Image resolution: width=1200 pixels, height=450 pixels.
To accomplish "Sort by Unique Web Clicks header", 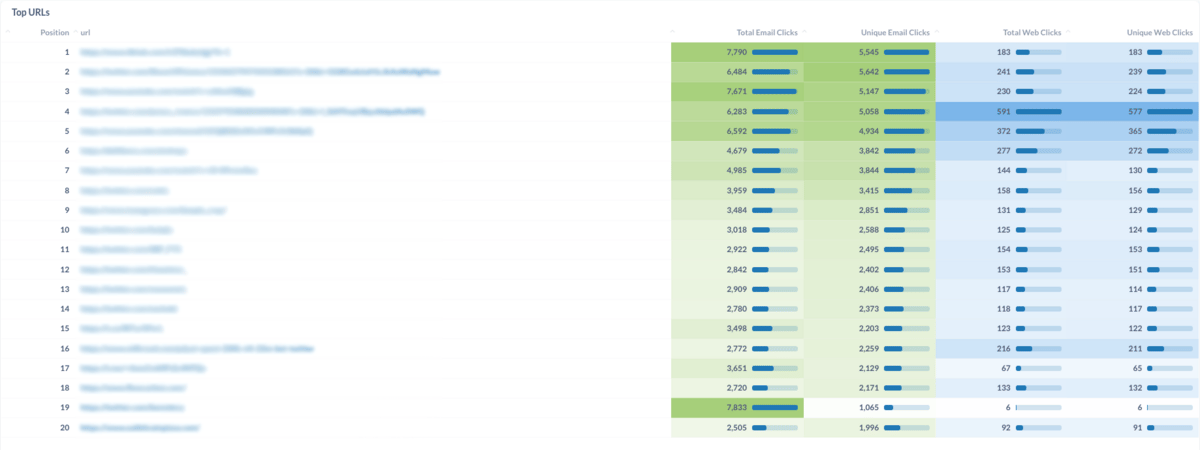I will click(1161, 32).
